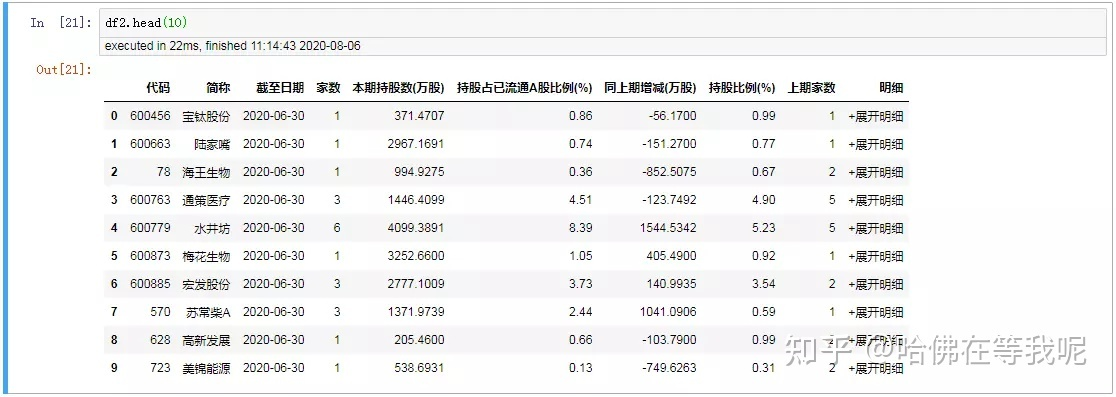Screen dimensions: 1116x397
Task: Click change value -852.5075
Action: point(670,172)
